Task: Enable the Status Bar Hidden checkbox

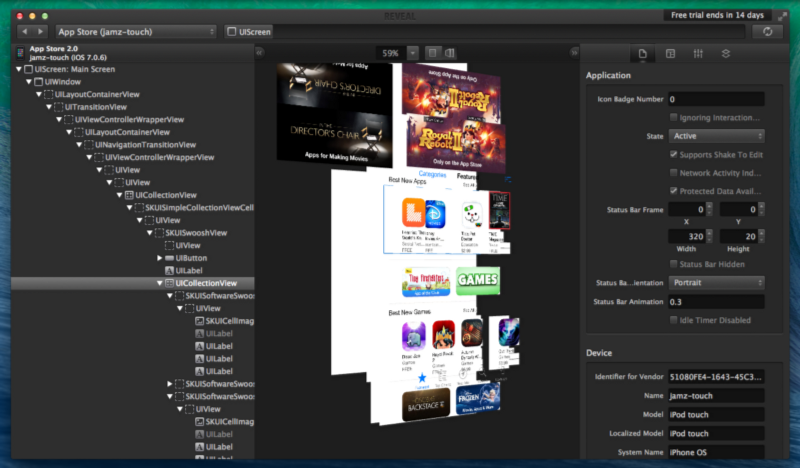Action: [x=673, y=264]
